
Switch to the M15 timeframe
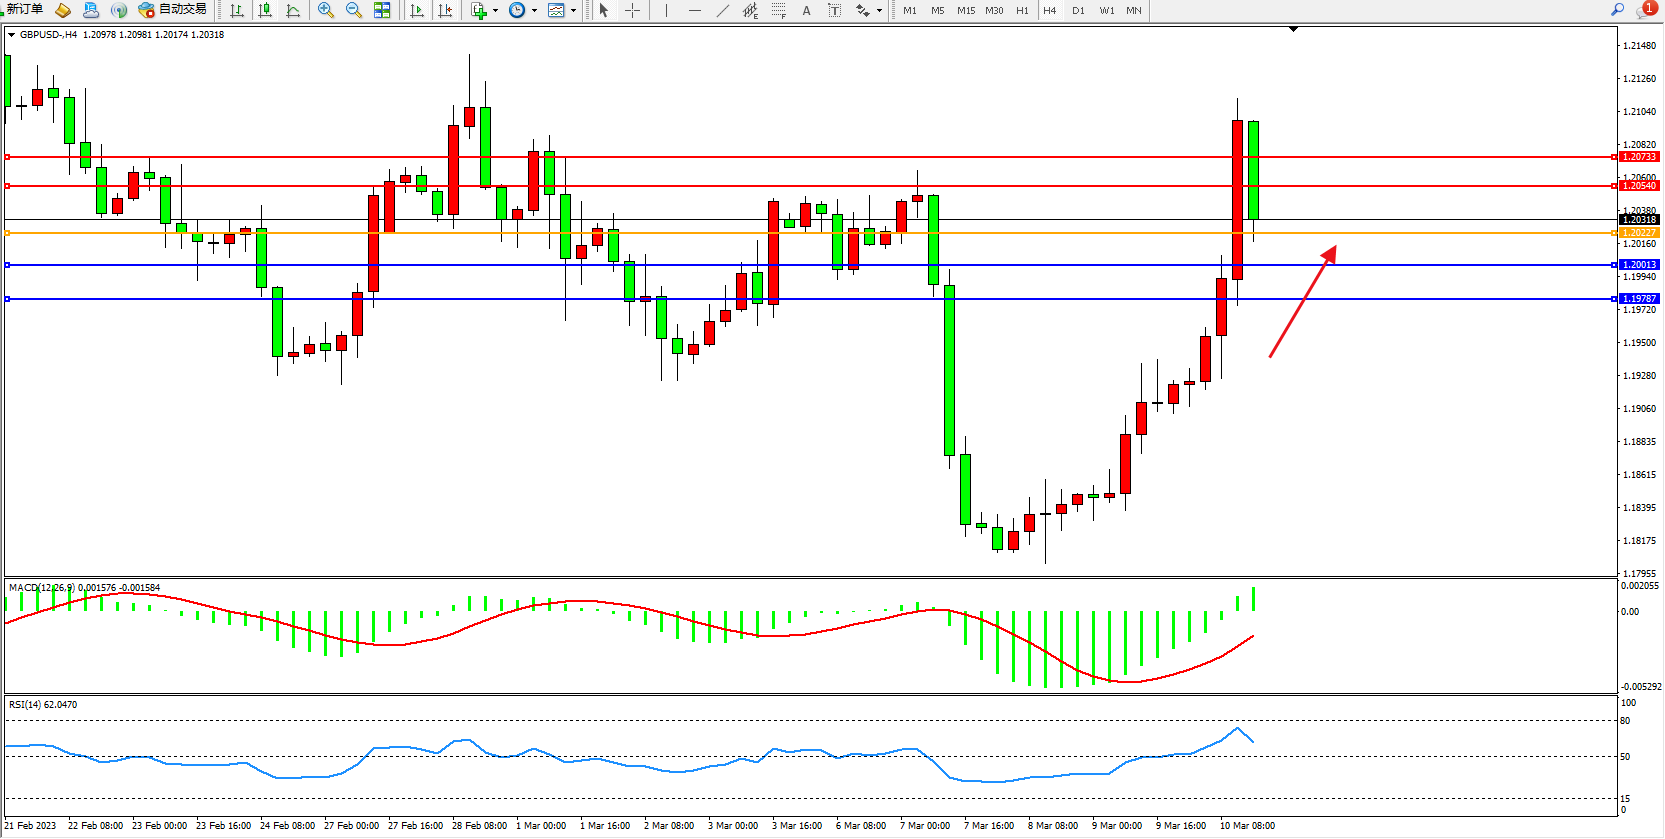coord(965,10)
